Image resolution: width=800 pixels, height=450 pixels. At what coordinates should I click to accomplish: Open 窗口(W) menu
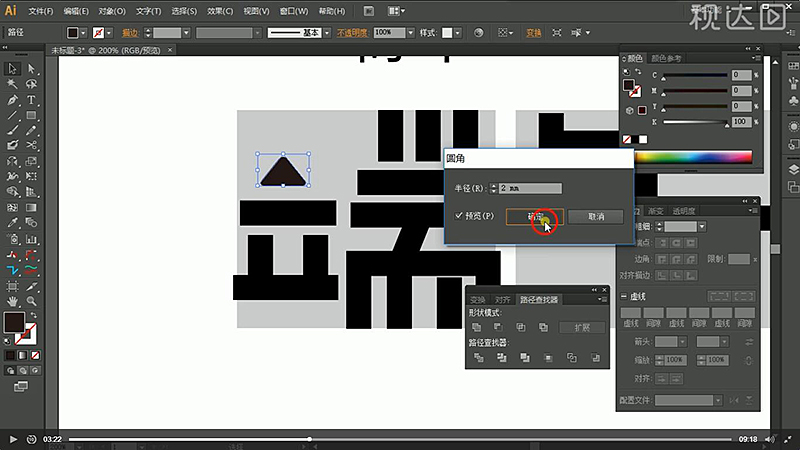294,11
